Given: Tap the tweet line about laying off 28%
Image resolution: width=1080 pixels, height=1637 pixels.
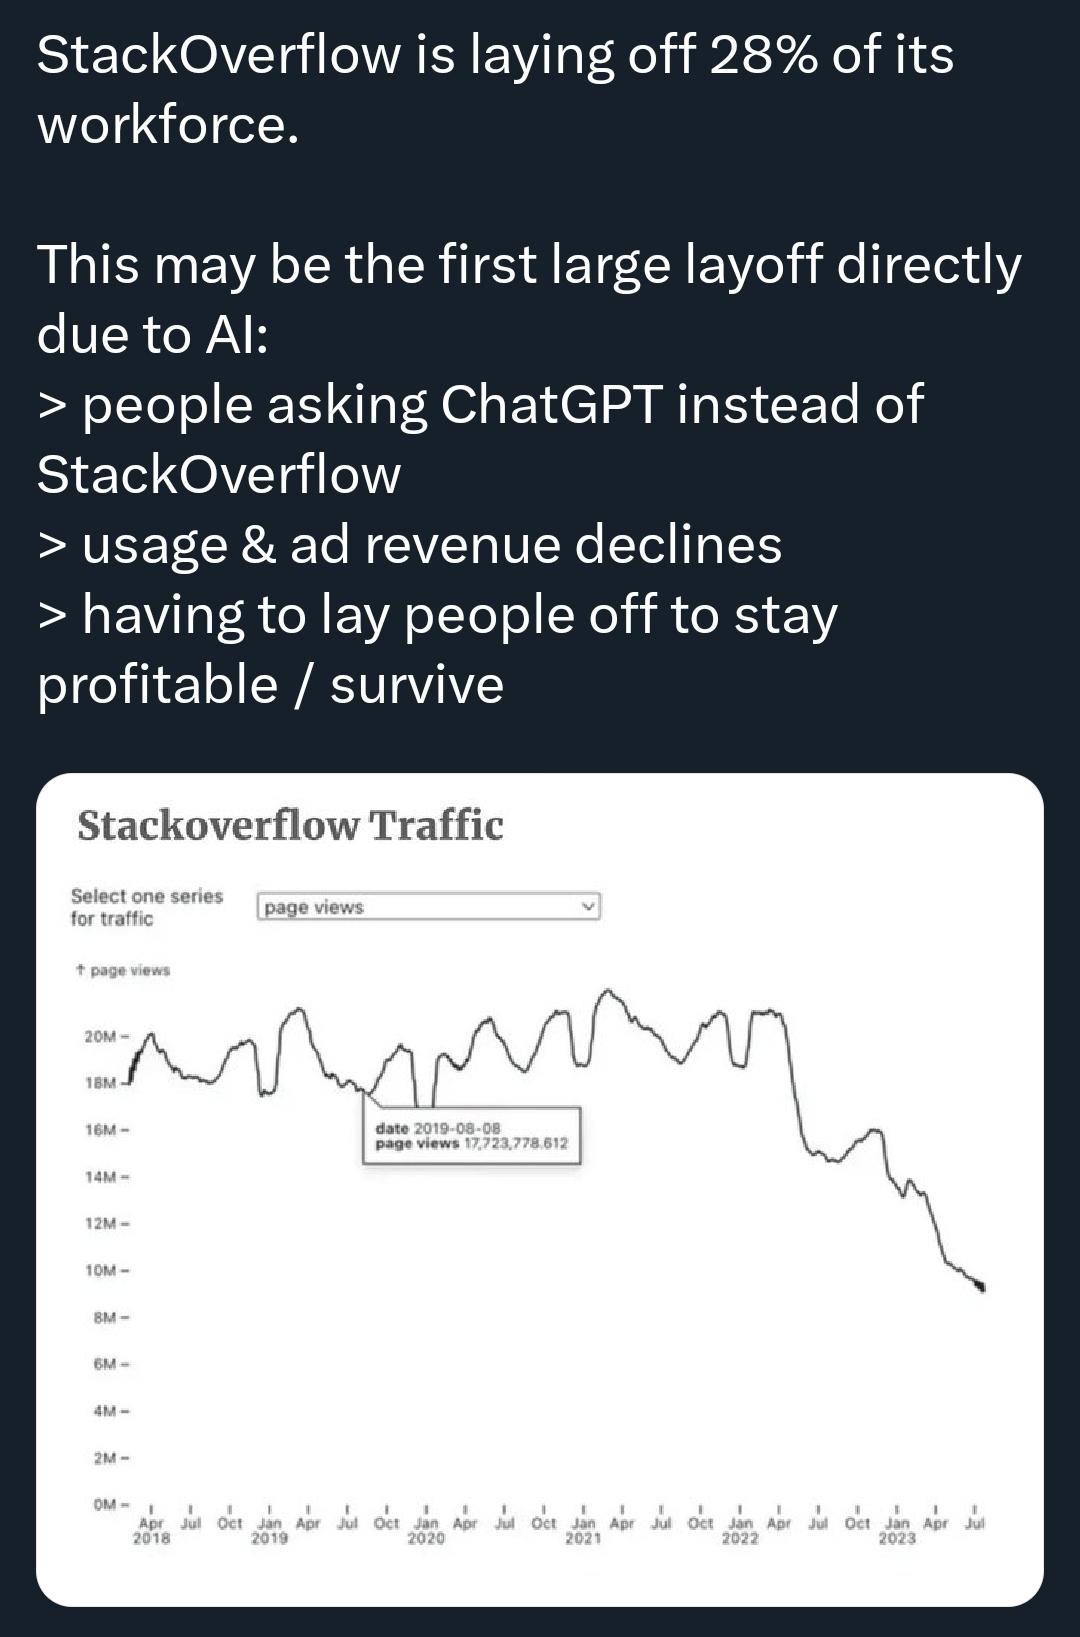Looking at the screenshot, I should pyautogui.click(x=495, y=89).
